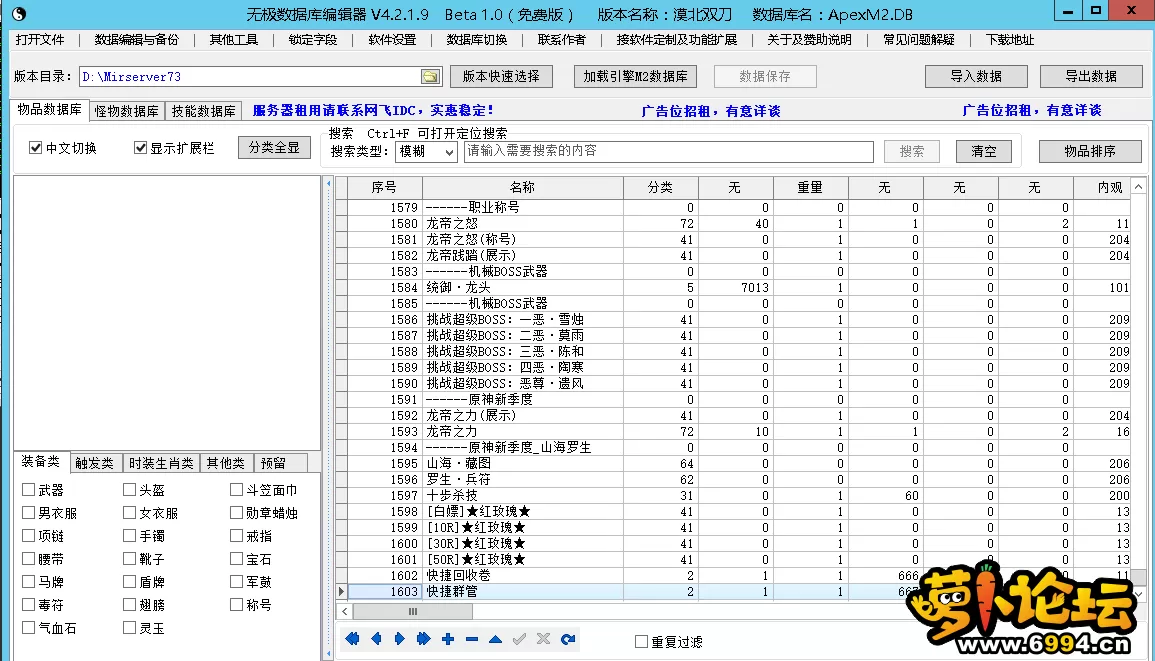Click the horizontal scrollbar thumb under table
Screen dimensions: 1155x661
point(412,612)
